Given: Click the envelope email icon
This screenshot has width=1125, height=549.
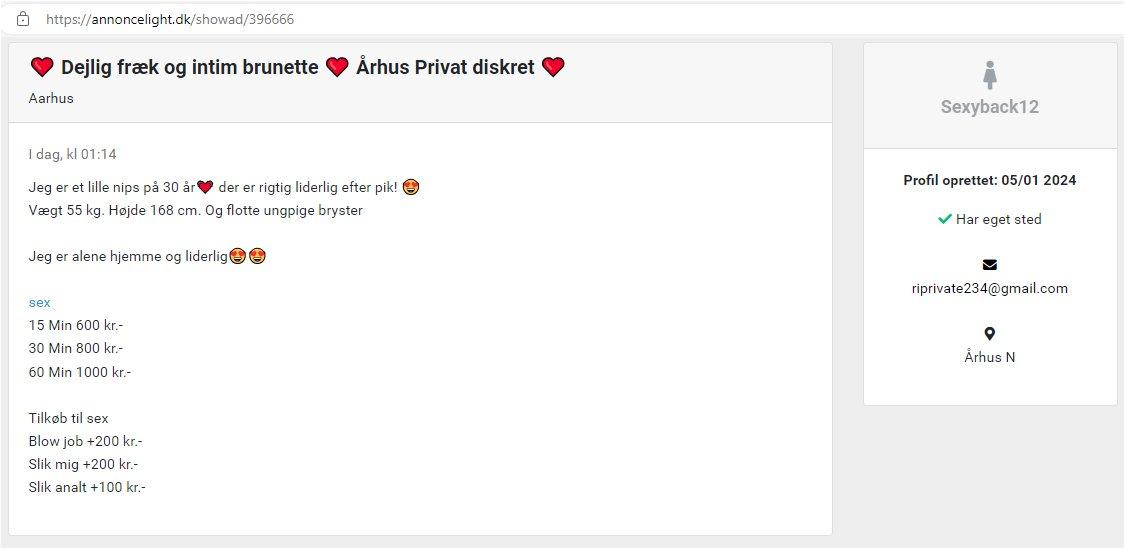Looking at the screenshot, I should (x=989, y=265).
